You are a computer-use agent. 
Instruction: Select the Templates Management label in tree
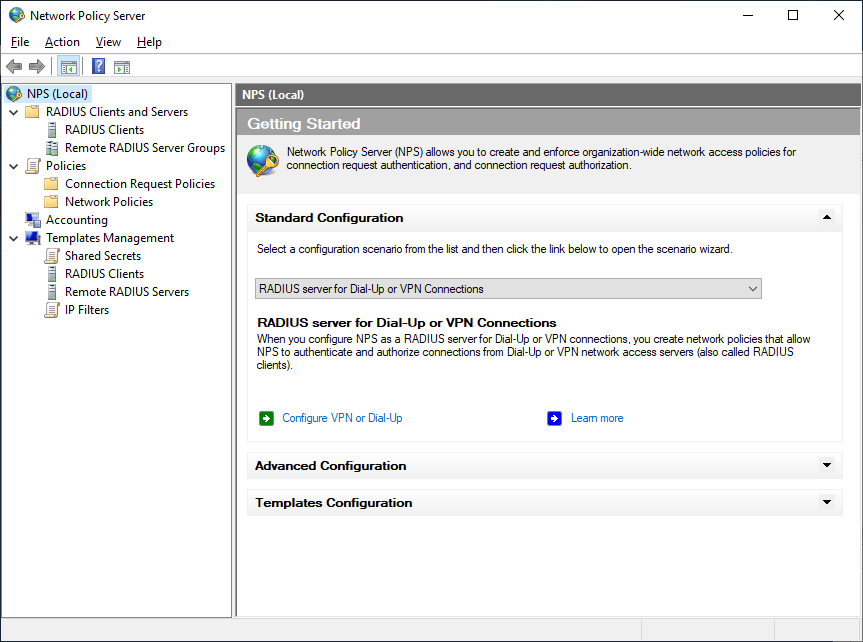110,238
